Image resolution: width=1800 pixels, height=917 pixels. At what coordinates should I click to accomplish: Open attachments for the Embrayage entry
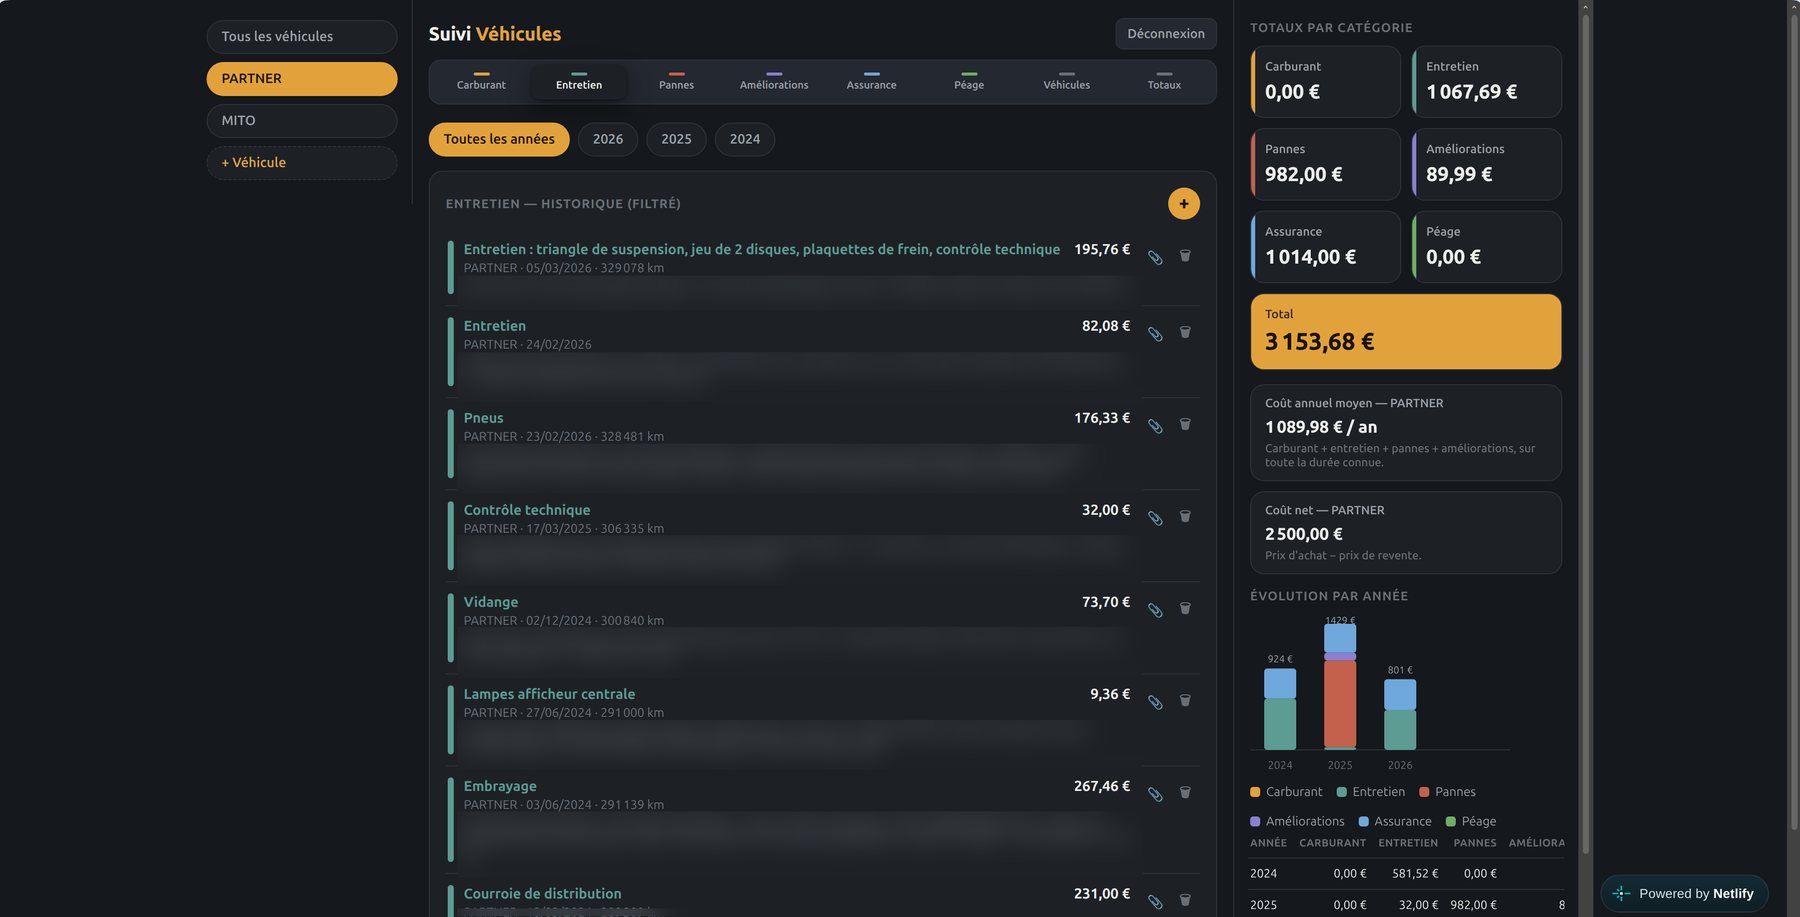1155,794
